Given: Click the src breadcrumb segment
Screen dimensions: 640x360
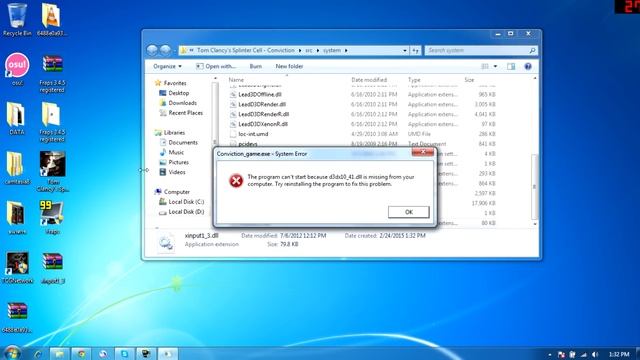Looking at the screenshot, I should [309, 50].
